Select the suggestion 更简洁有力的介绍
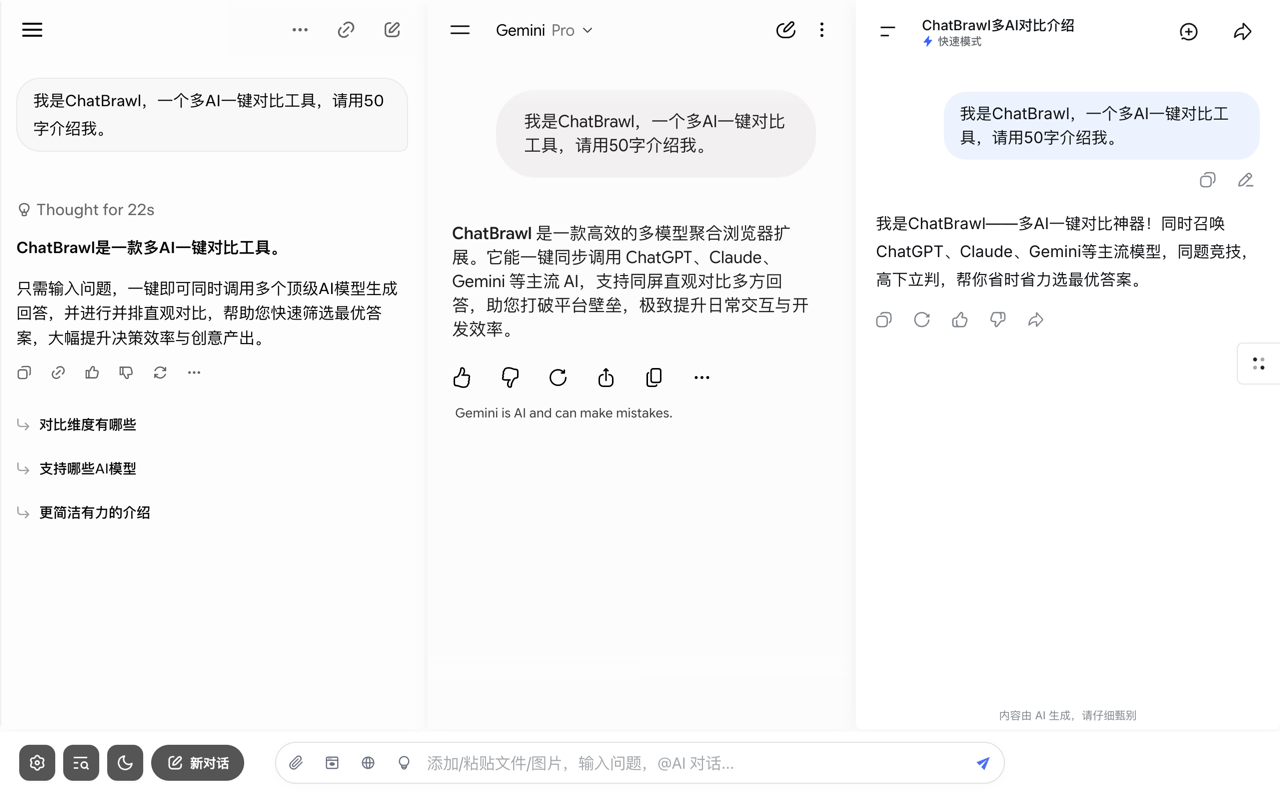This screenshot has width=1280, height=800. point(94,513)
